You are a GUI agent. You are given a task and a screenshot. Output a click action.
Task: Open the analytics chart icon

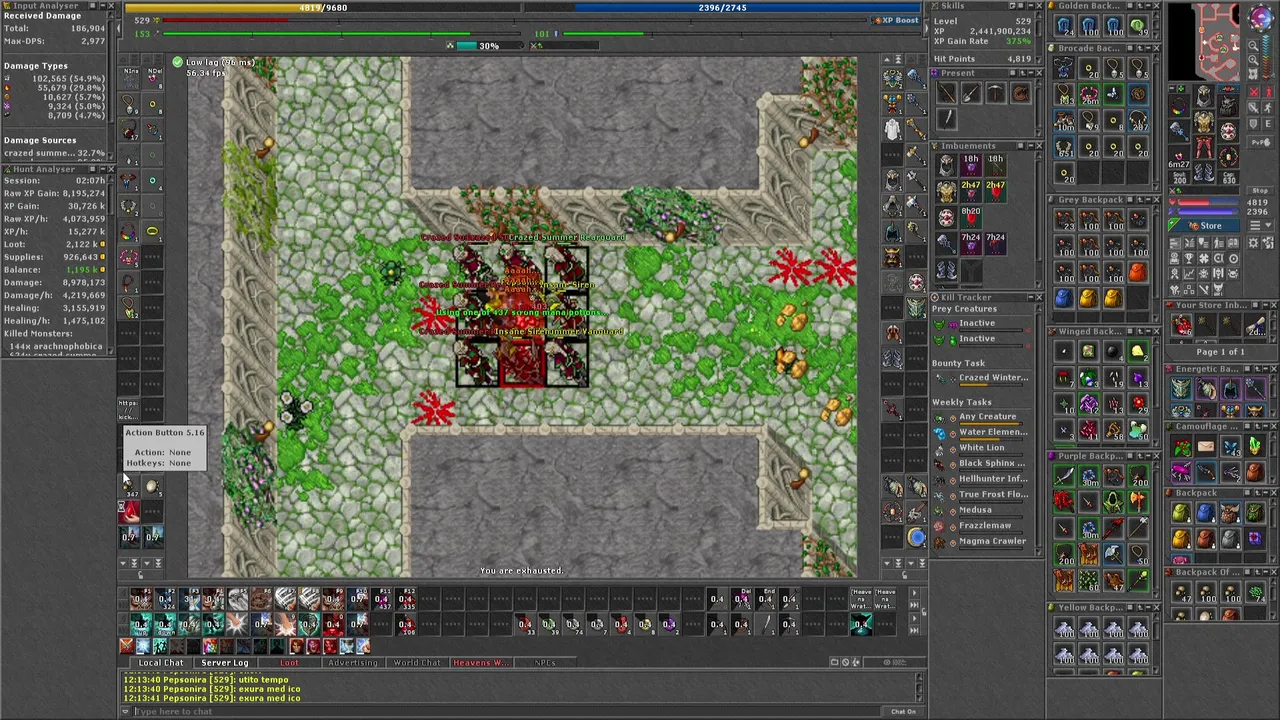[x=1189, y=273]
